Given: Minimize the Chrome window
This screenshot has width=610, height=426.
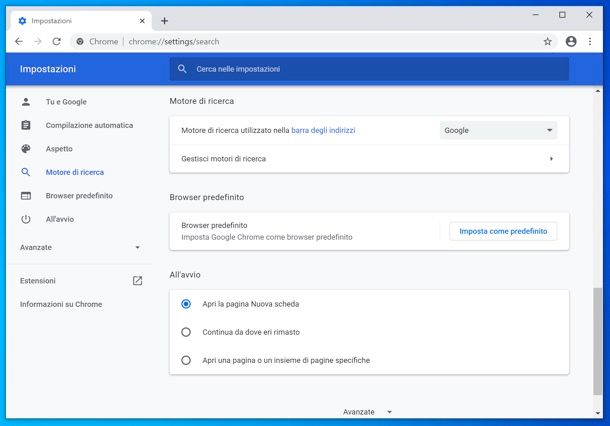Looking at the screenshot, I should (536, 15).
